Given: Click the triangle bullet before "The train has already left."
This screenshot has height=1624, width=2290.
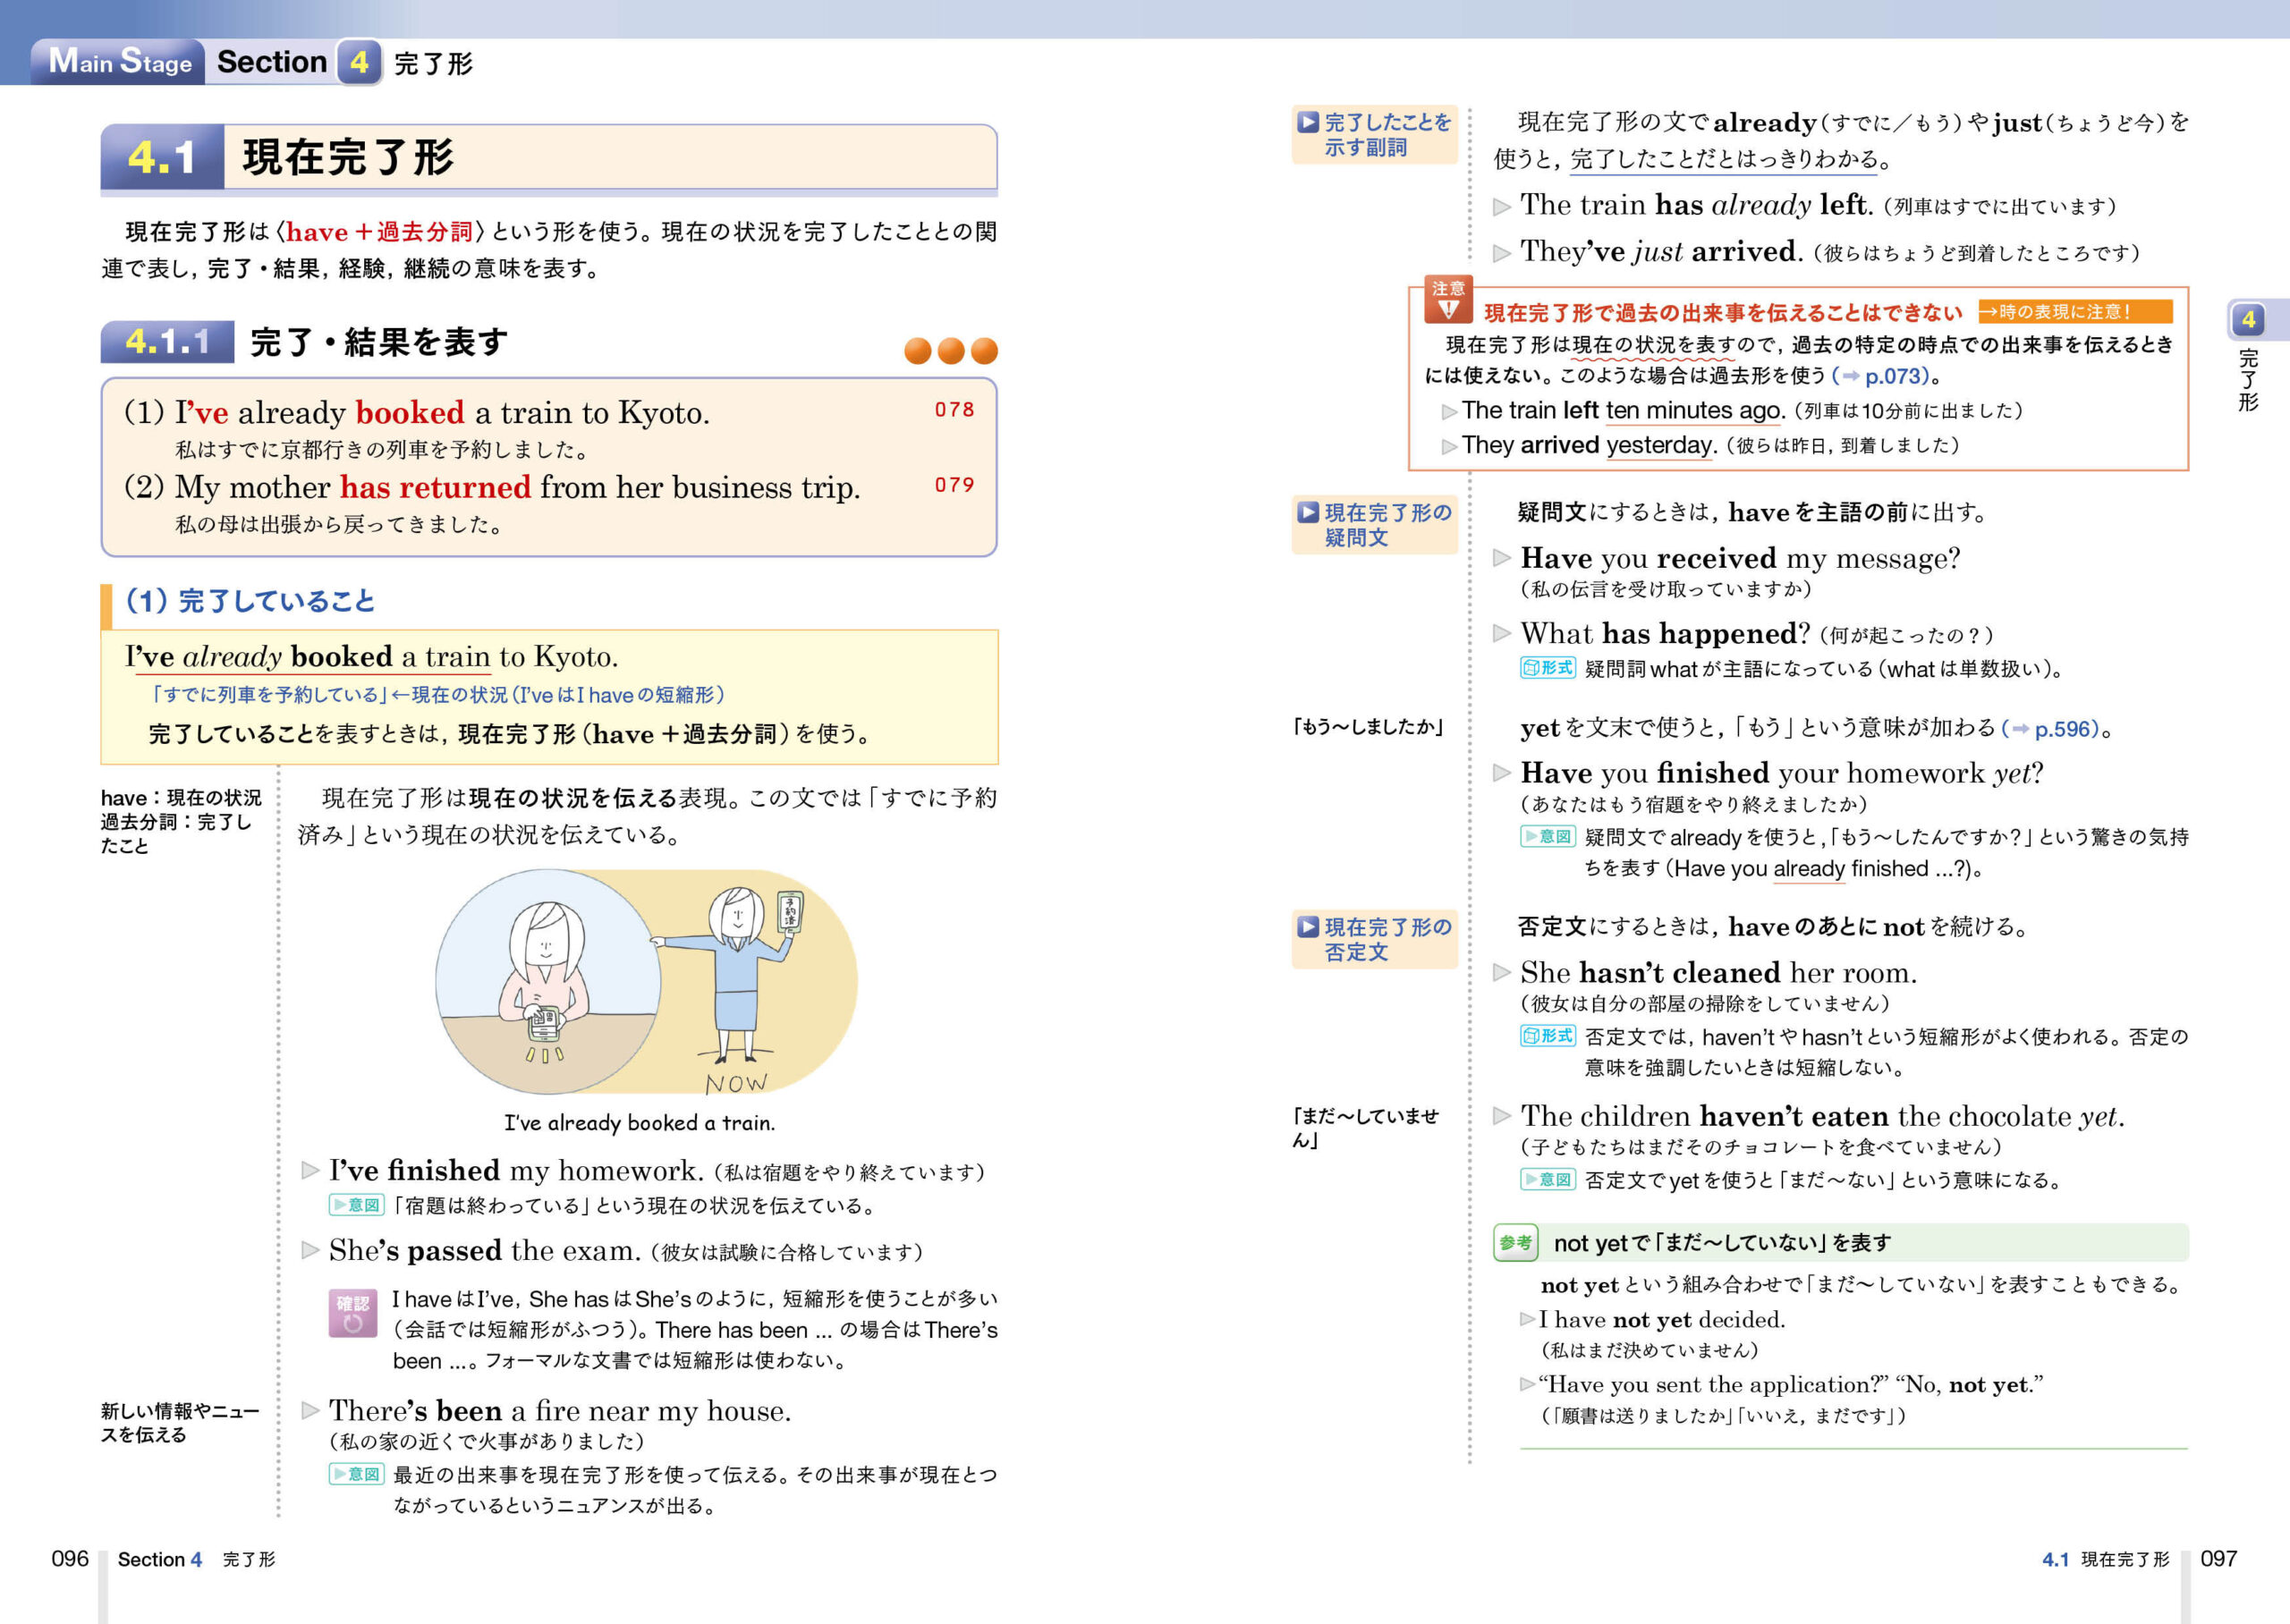Looking at the screenshot, I should click(1502, 207).
